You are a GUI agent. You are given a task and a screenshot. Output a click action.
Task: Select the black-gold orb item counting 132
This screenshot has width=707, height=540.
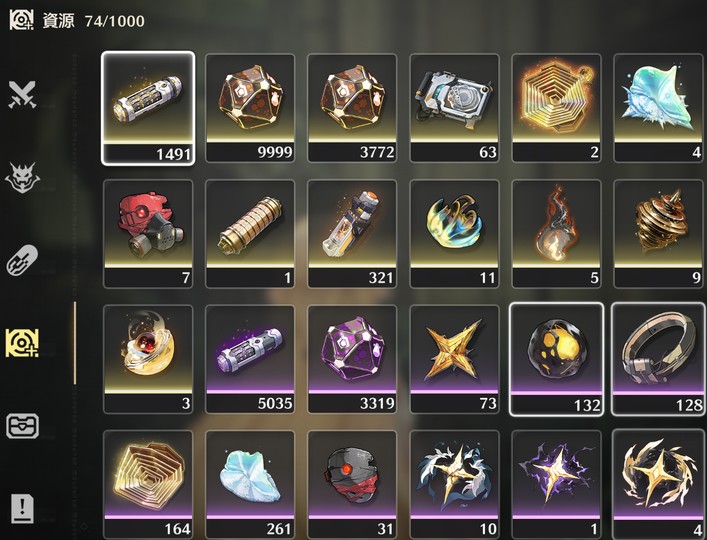(556, 359)
